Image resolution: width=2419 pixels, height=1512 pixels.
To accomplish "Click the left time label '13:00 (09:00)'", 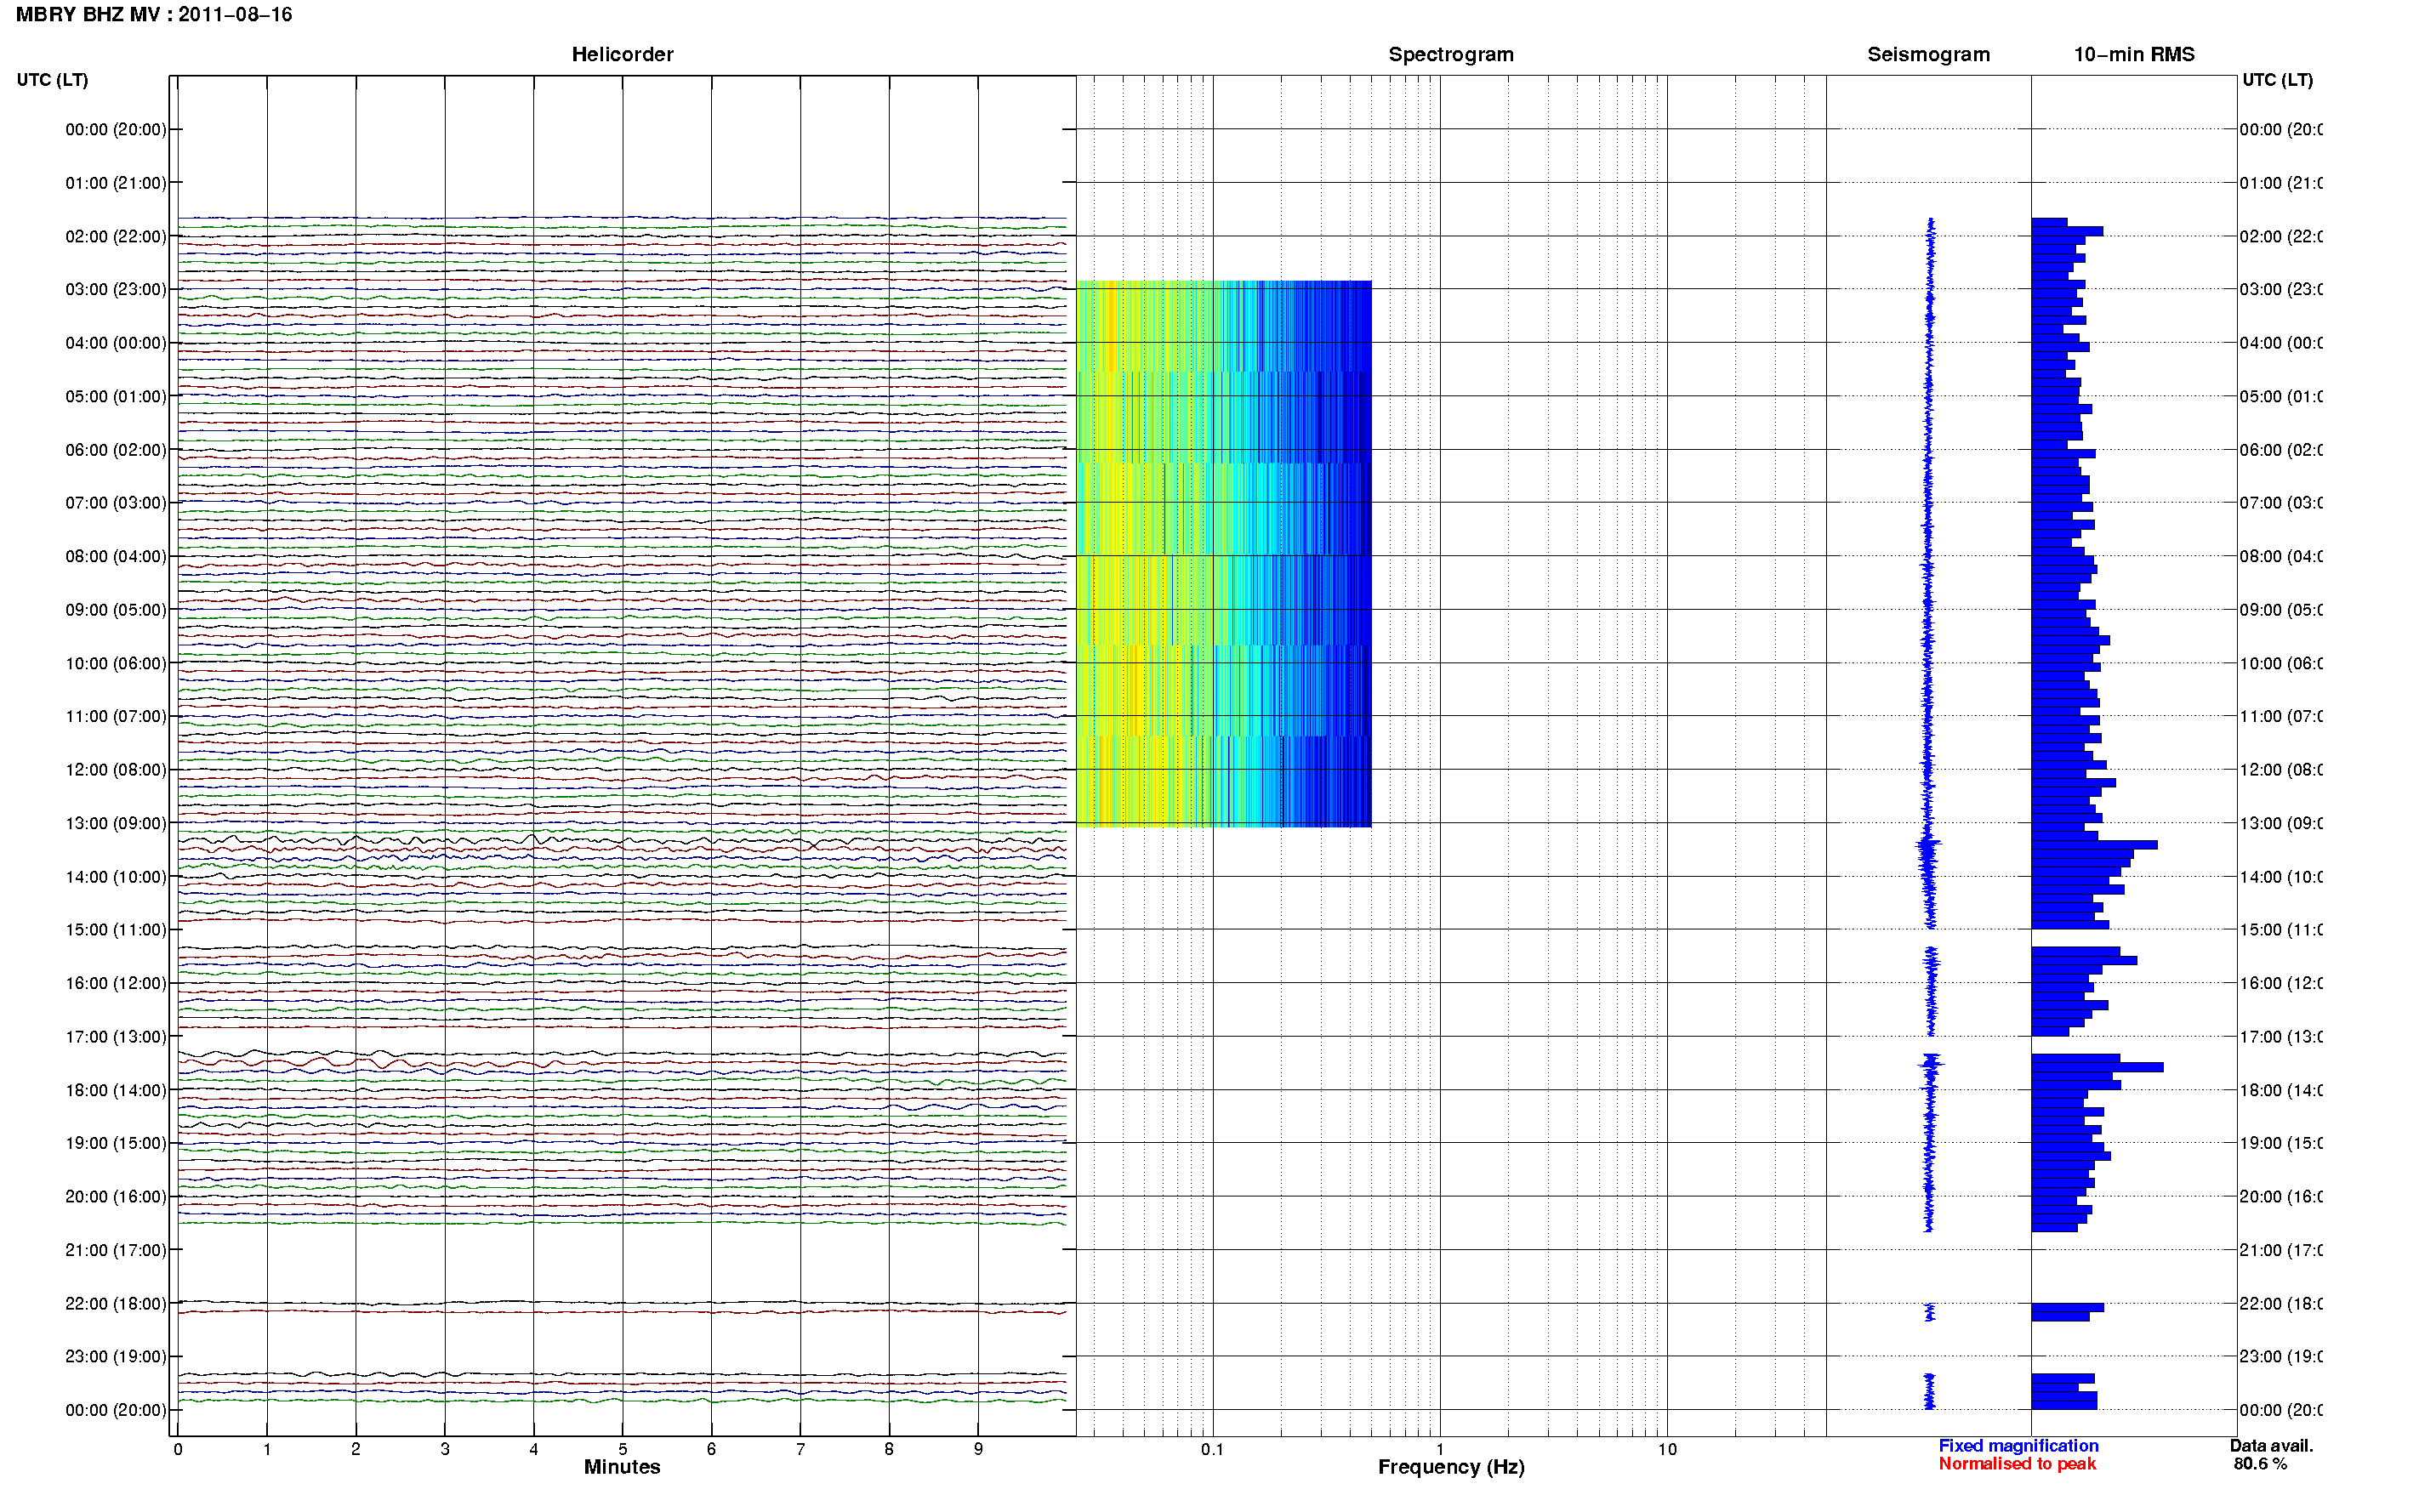I will click(116, 823).
